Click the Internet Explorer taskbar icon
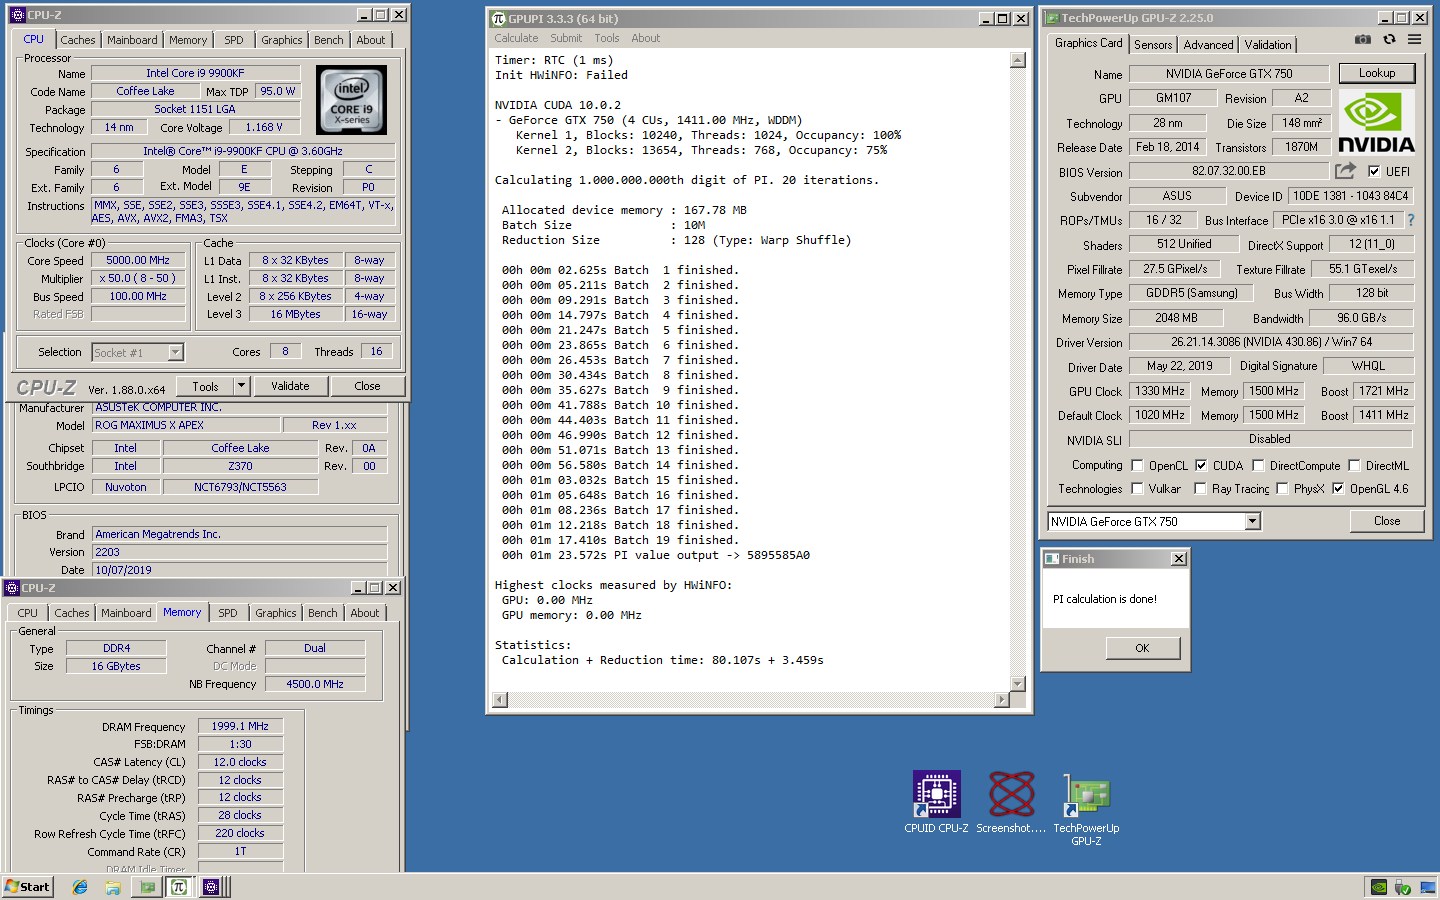Image resolution: width=1440 pixels, height=900 pixels. pyautogui.click(x=80, y=887)
